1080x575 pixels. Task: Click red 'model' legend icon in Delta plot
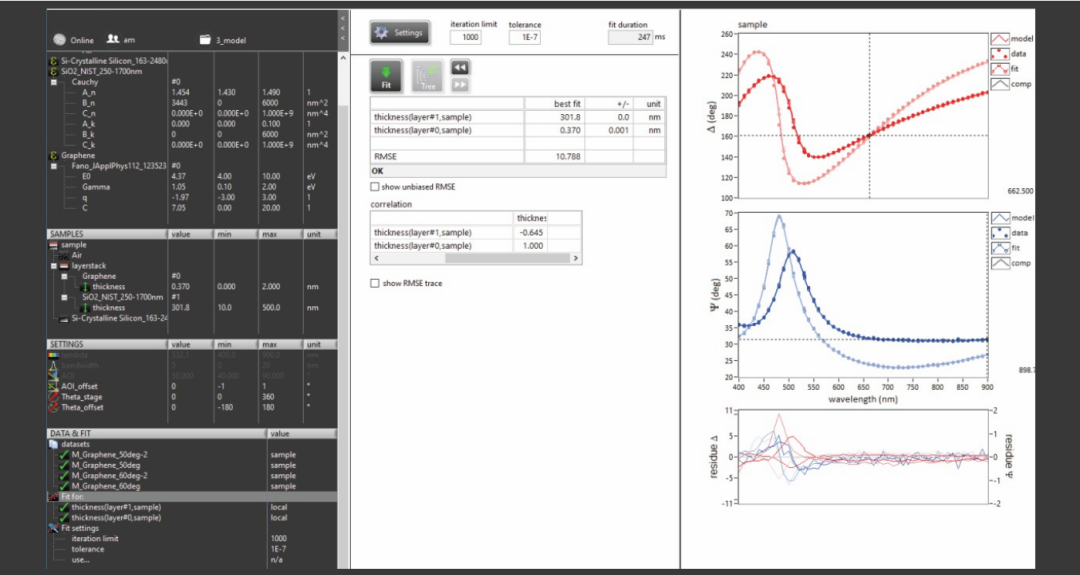pos(1000,39)
